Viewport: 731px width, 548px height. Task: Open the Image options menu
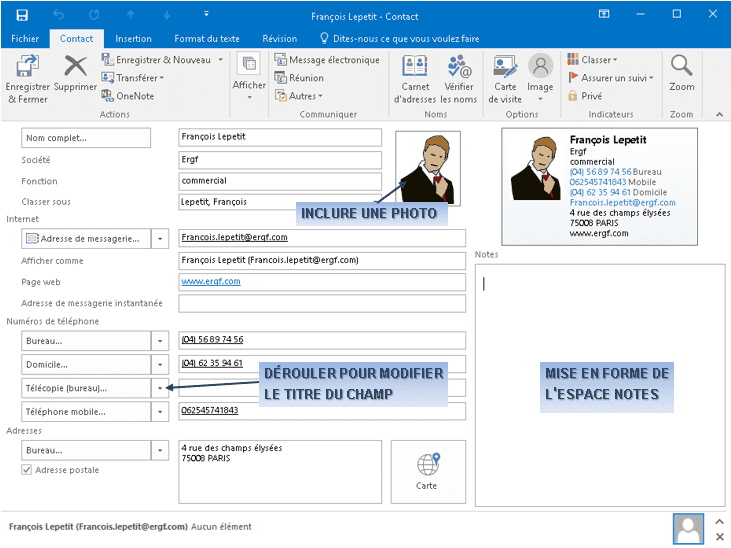point(540,78)
